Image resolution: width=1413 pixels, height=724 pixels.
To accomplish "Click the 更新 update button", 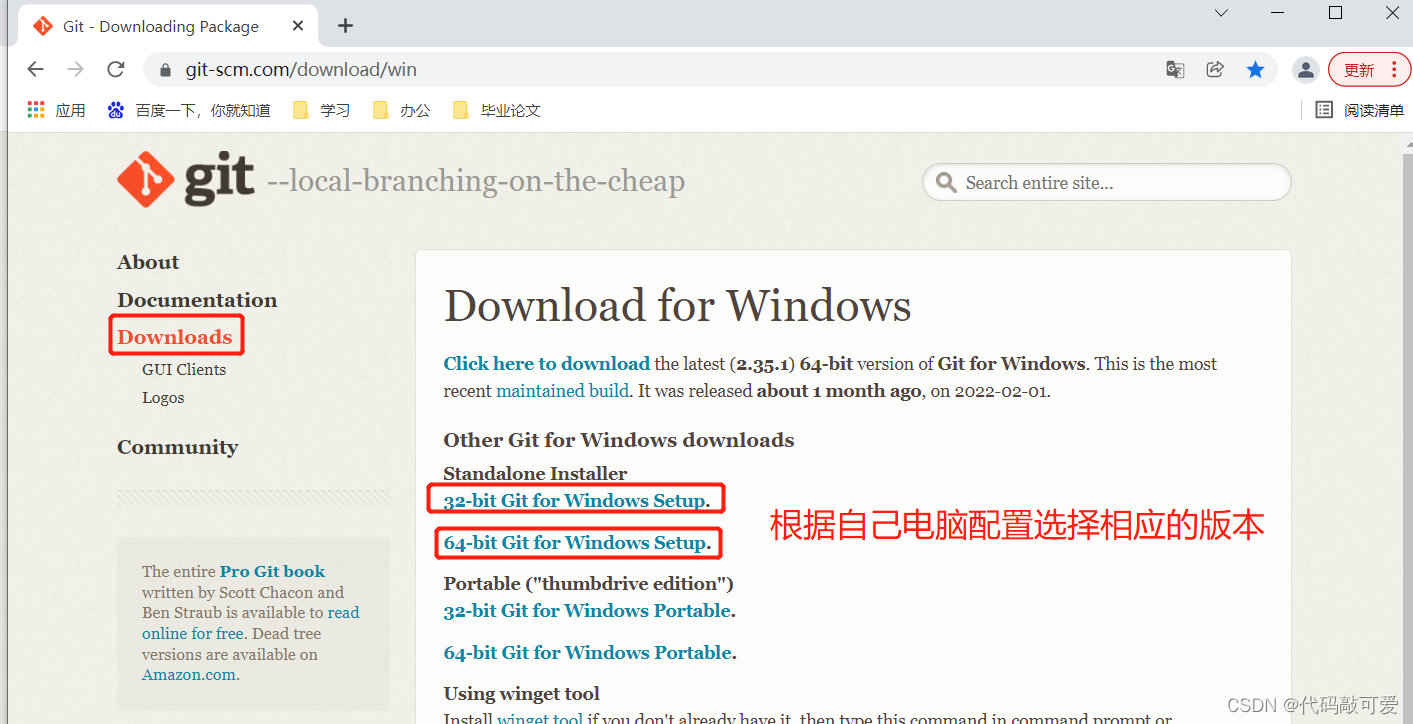I will [x=1369, y=69].
